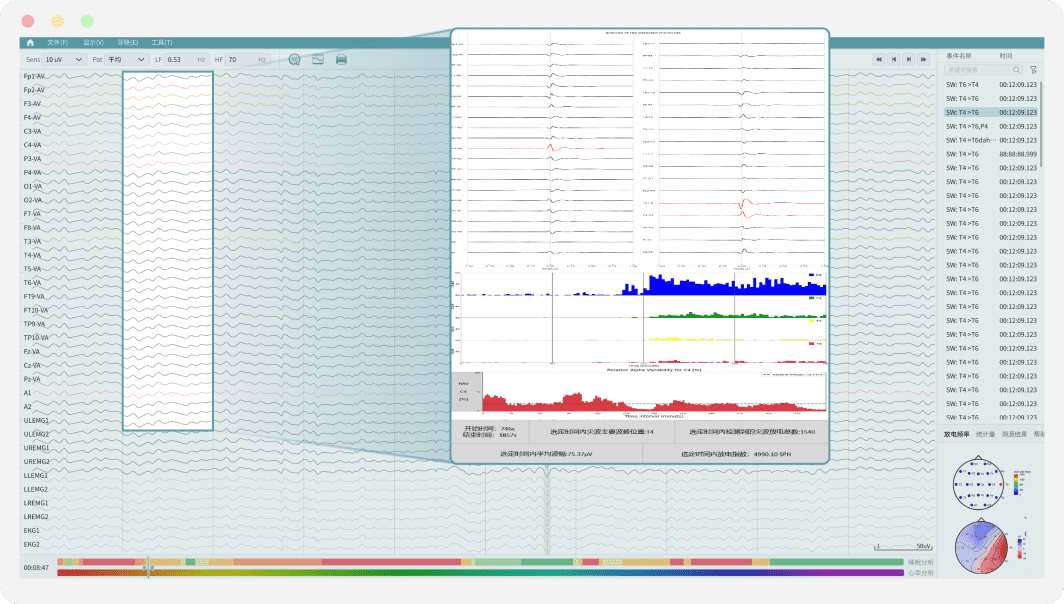Open the waveform display icon

[318, 60]
